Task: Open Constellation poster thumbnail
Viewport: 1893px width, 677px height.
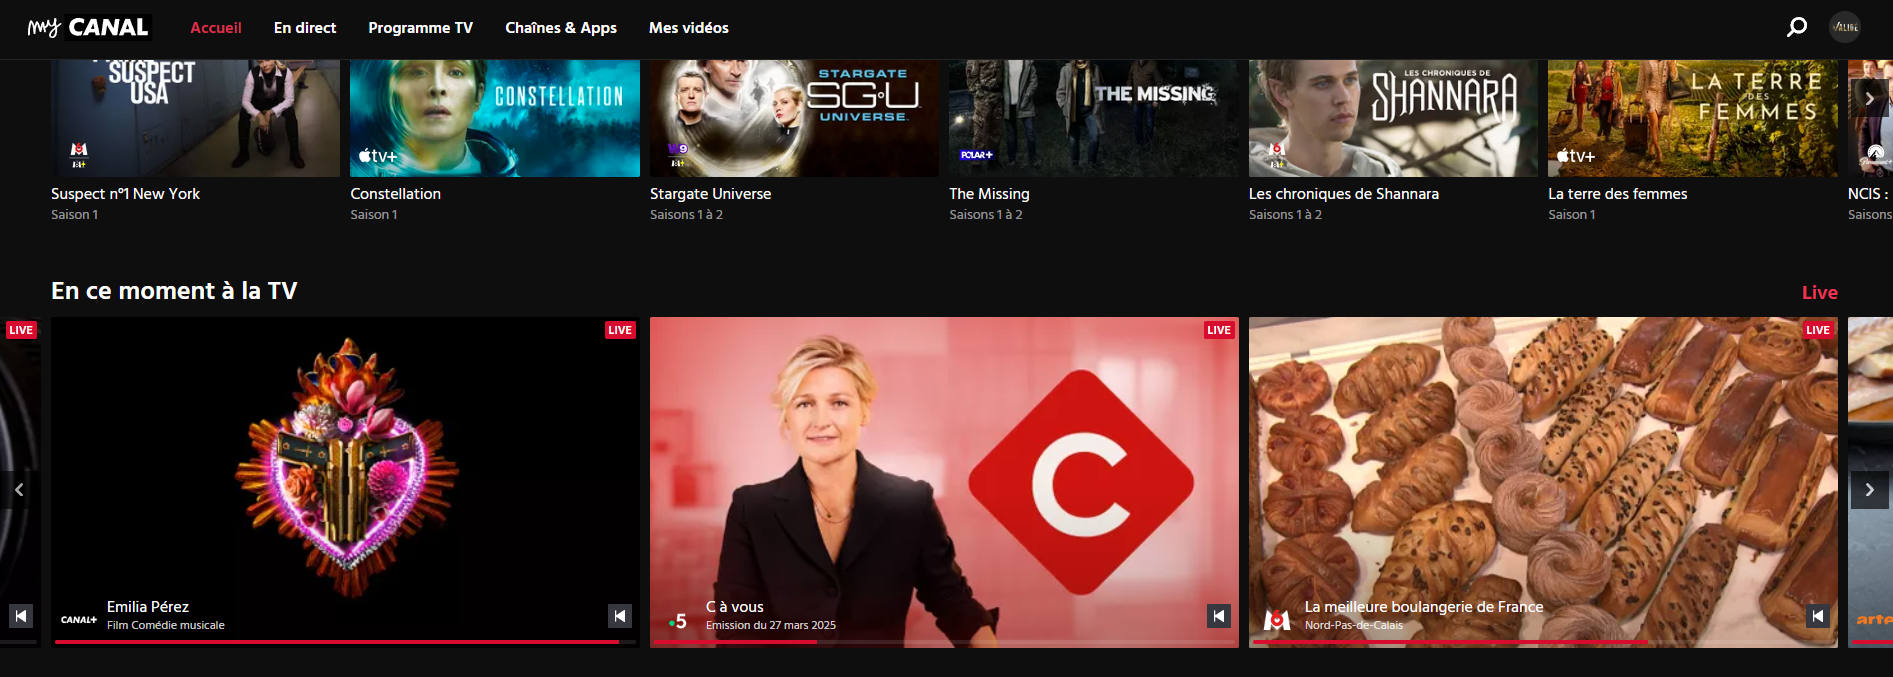Action: (x=495, y=118)
